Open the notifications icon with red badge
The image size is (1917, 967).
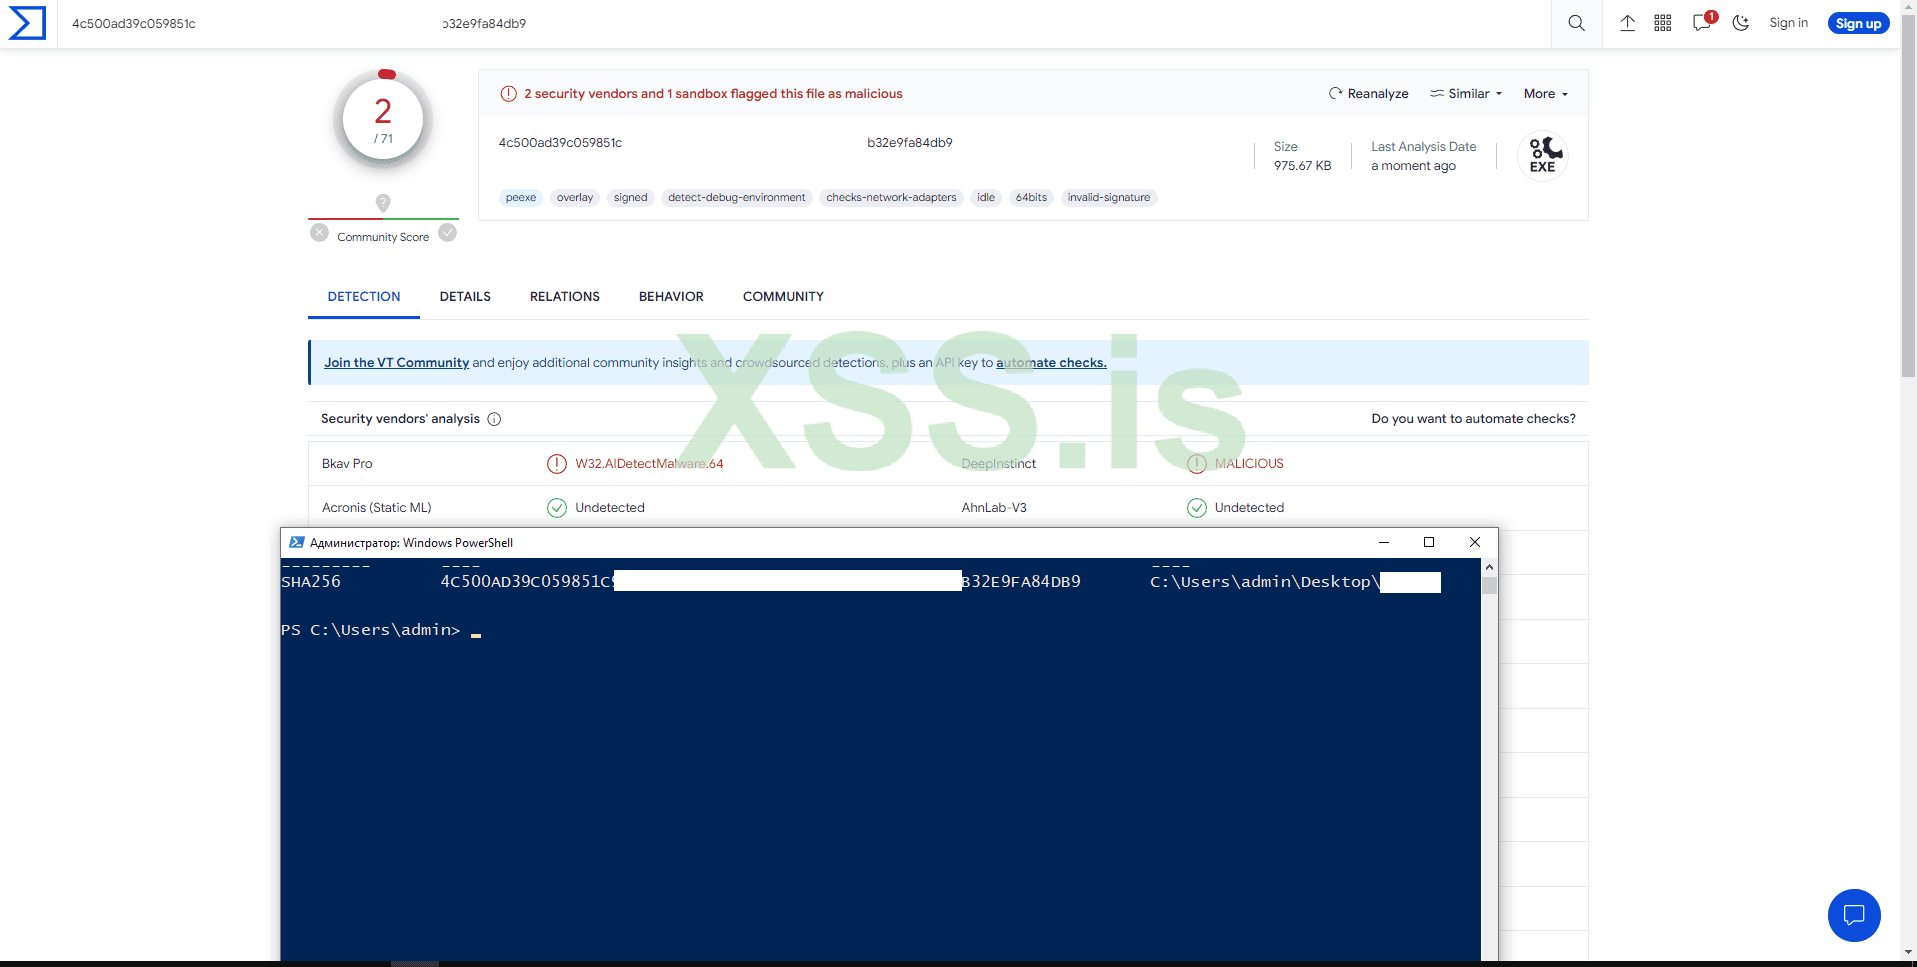1703,22
